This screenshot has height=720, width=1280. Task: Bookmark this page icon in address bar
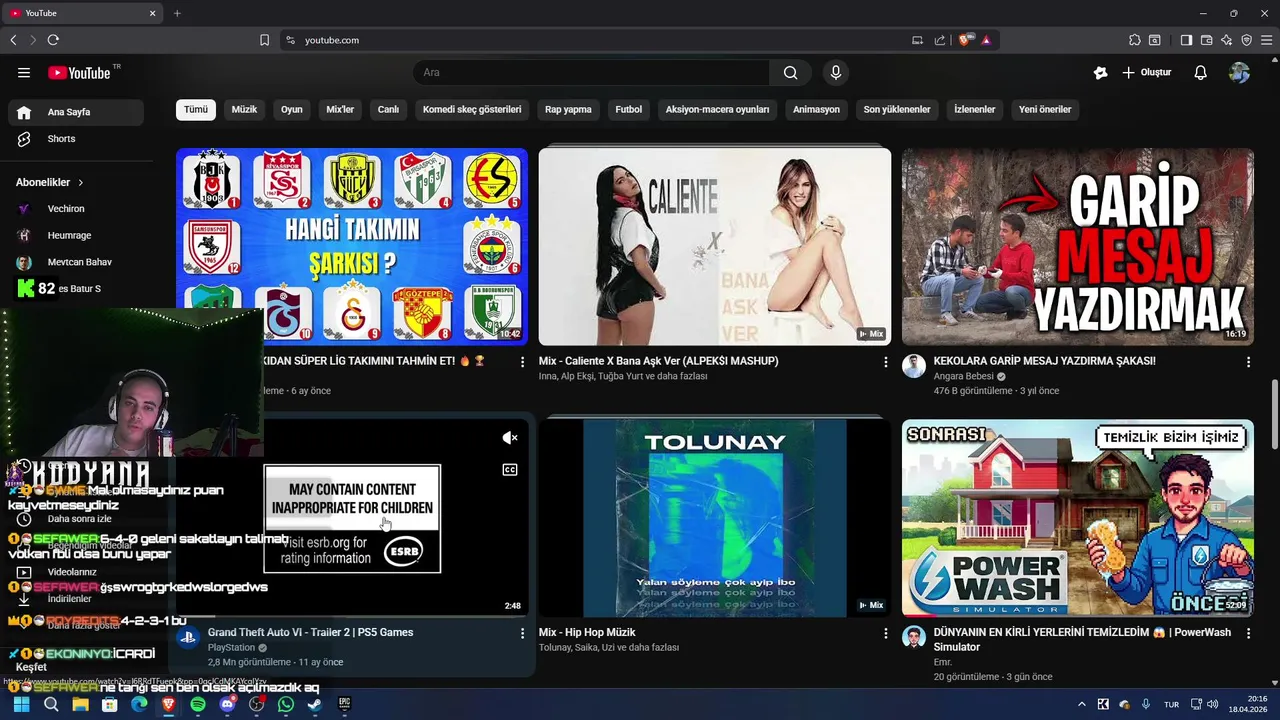click(264, 40)
